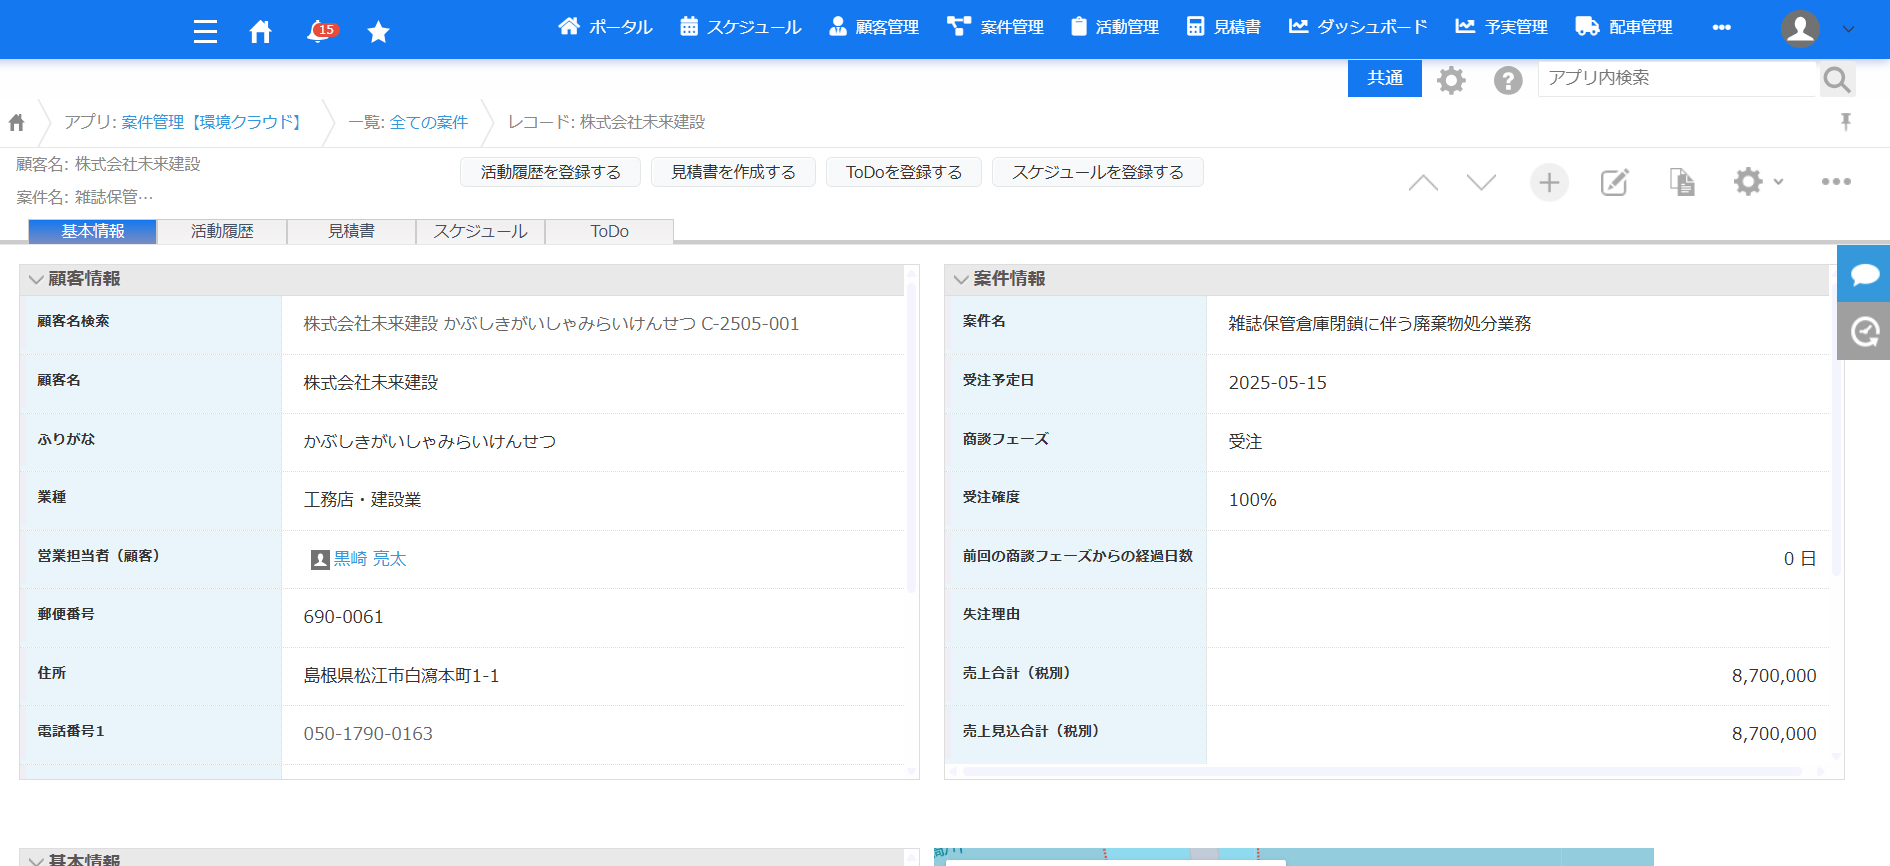Open the 黒崎 亮太 user link
This screenshot has width=1890, height=866.
click(x=369, y=559)
